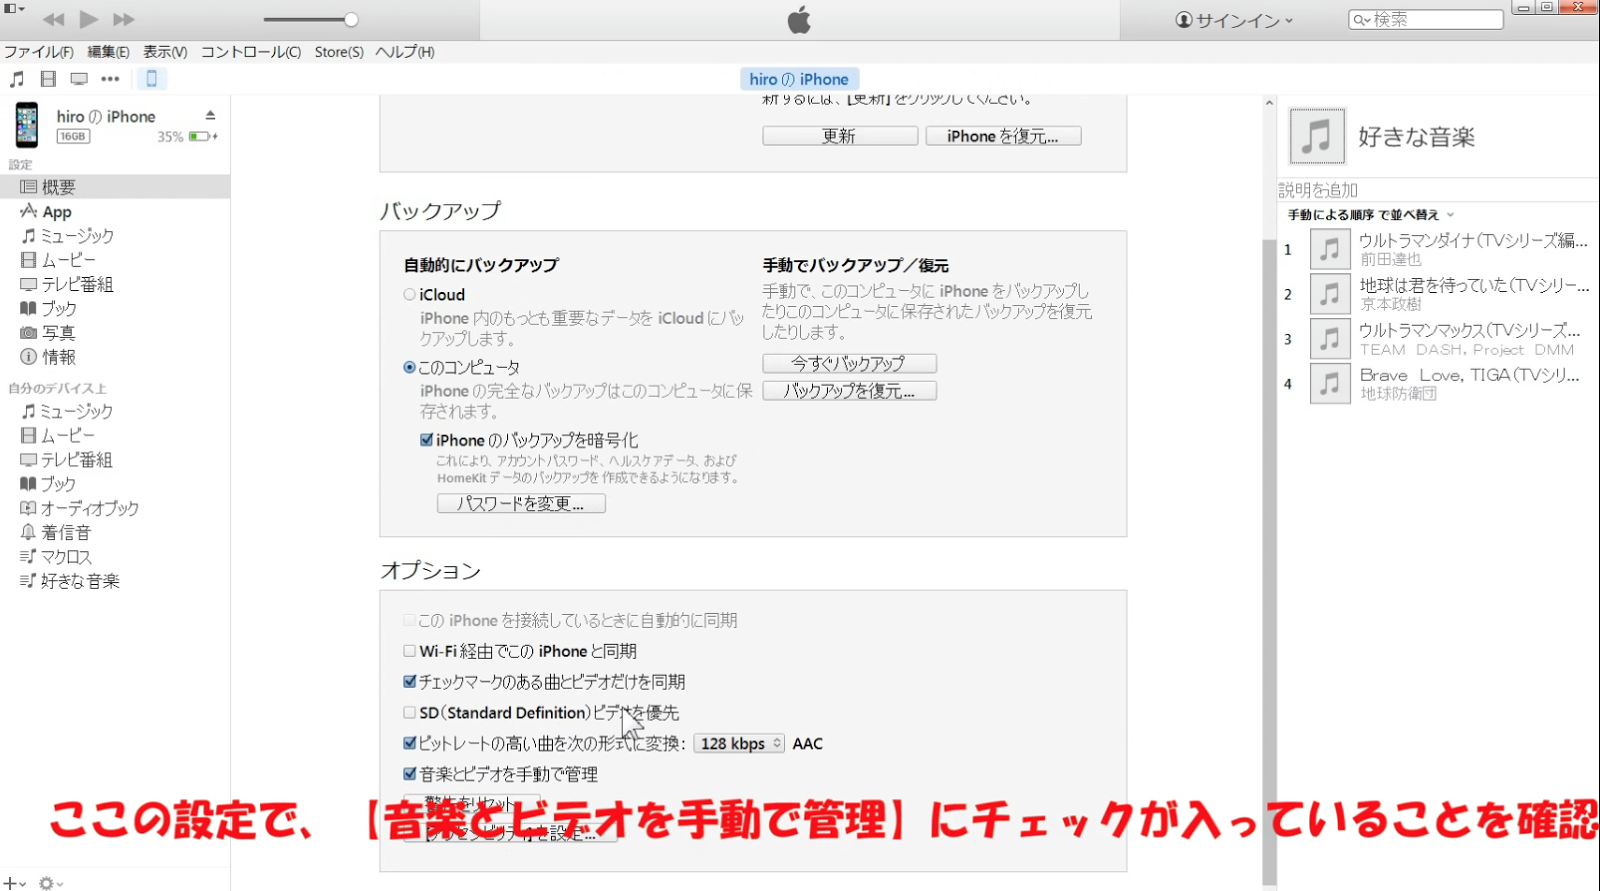Click the iPhone を復元 button
1600x891 pixels.
[x=1003, y=136]
